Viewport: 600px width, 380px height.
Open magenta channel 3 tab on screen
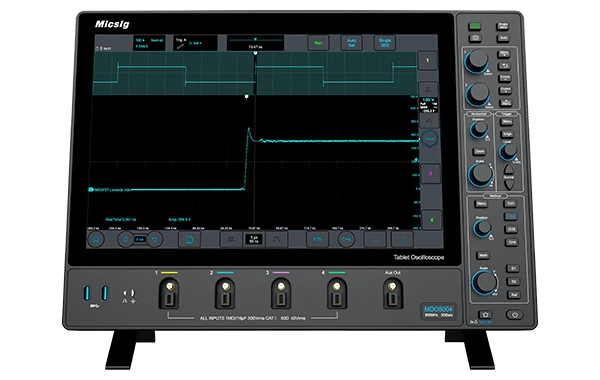point(430,173)
